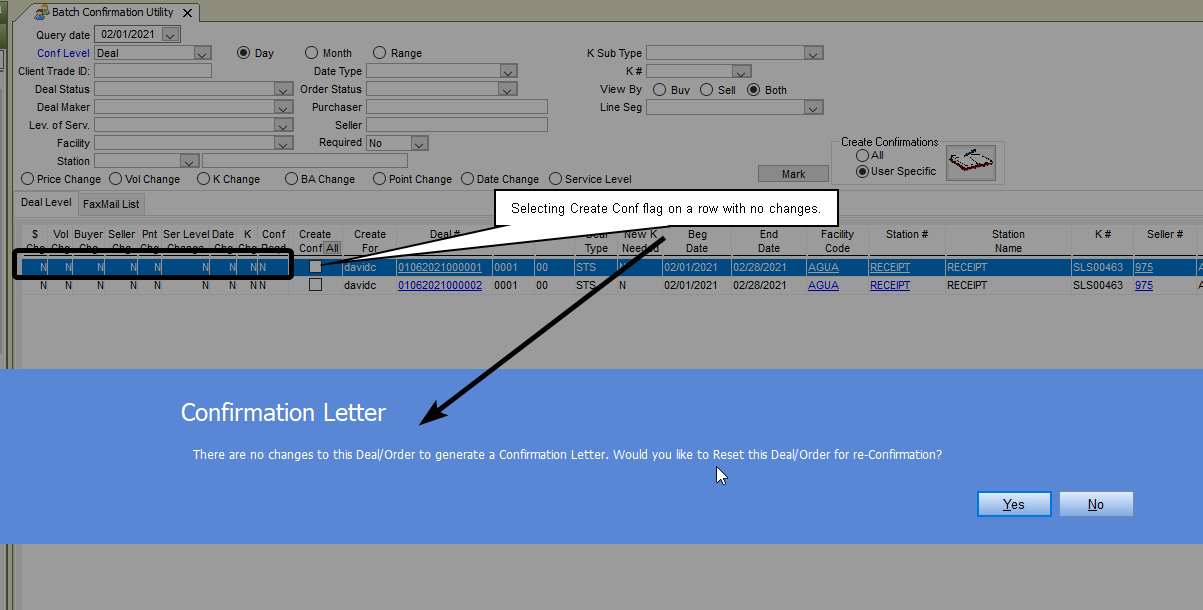This screenshot has width=1203, height=610.
Task: Click No in Confirmation Letter dialog
Action: [x=1096, y=504]
